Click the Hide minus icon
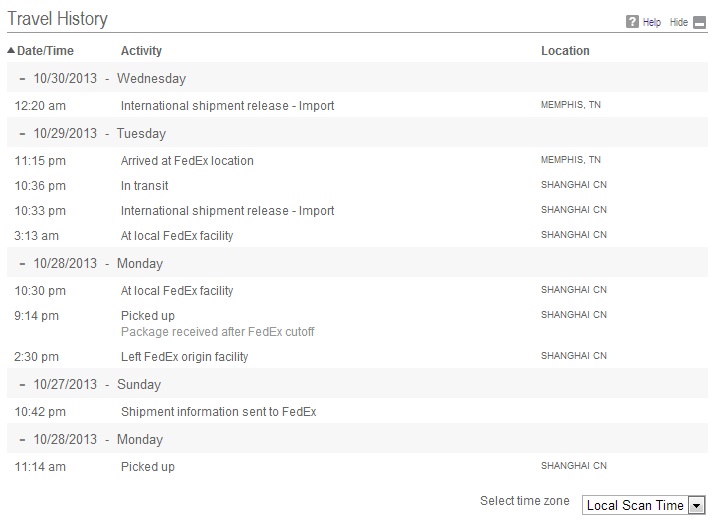The height and width of the screenshot is (524, 715). tap(699, 22)
